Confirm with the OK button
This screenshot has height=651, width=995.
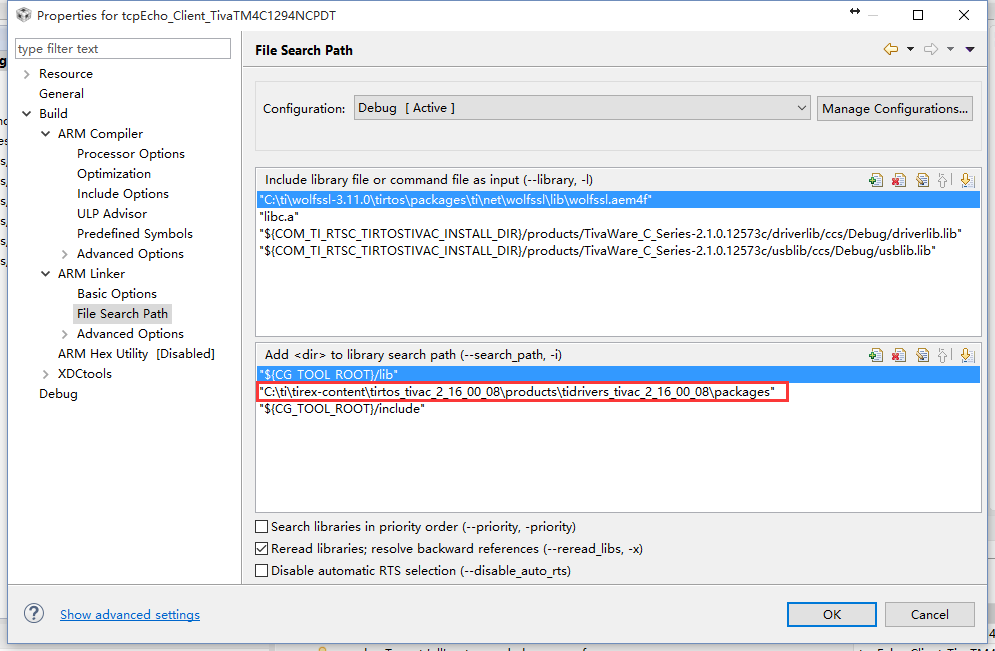click(x=832, y=614)
